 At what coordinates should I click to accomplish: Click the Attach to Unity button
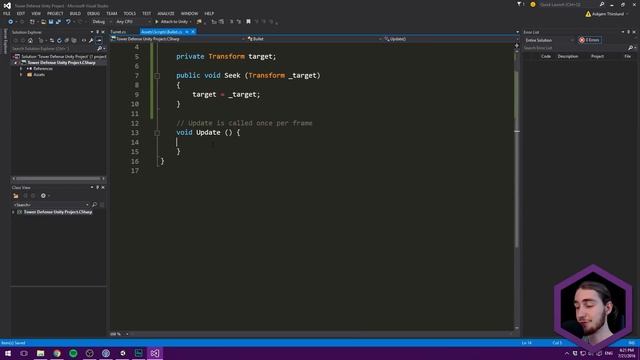tap(173, 22)
